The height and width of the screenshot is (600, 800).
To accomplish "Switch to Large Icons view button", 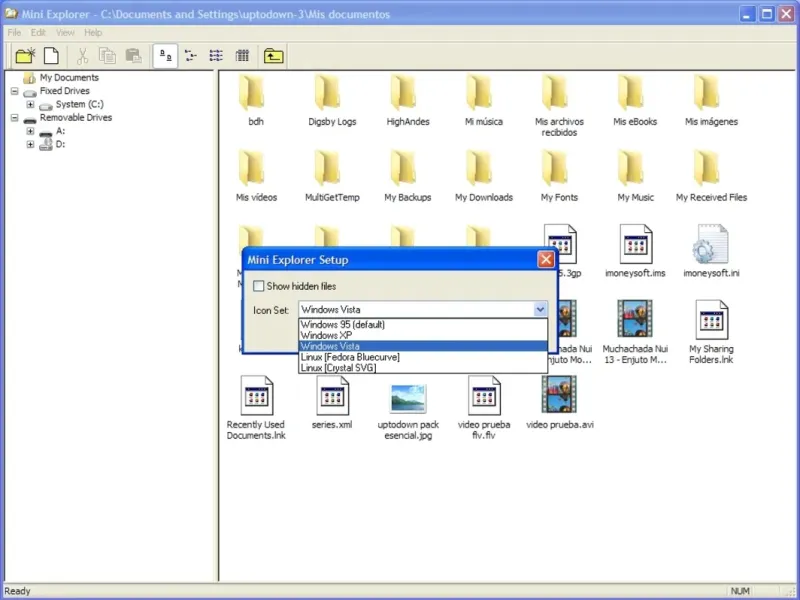I will coord(165,56).
